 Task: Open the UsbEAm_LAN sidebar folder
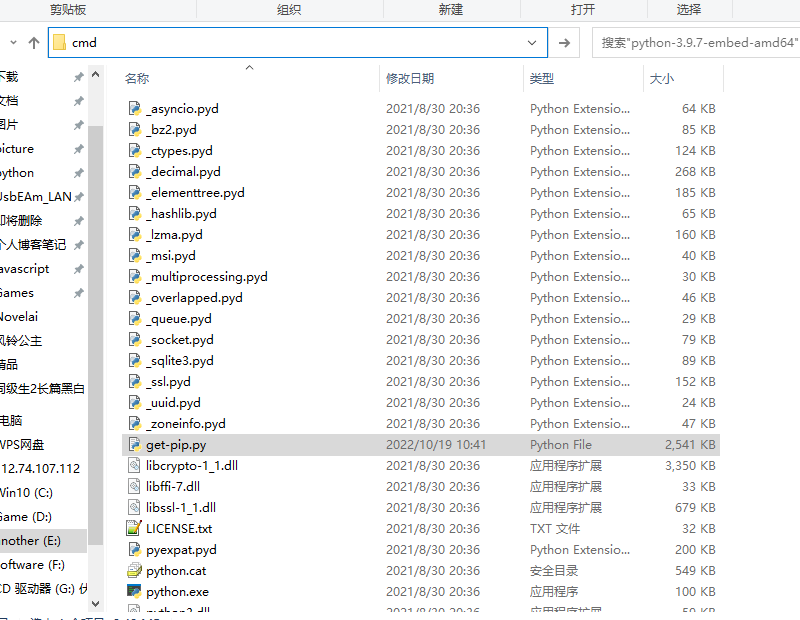[x=36, y=197]
